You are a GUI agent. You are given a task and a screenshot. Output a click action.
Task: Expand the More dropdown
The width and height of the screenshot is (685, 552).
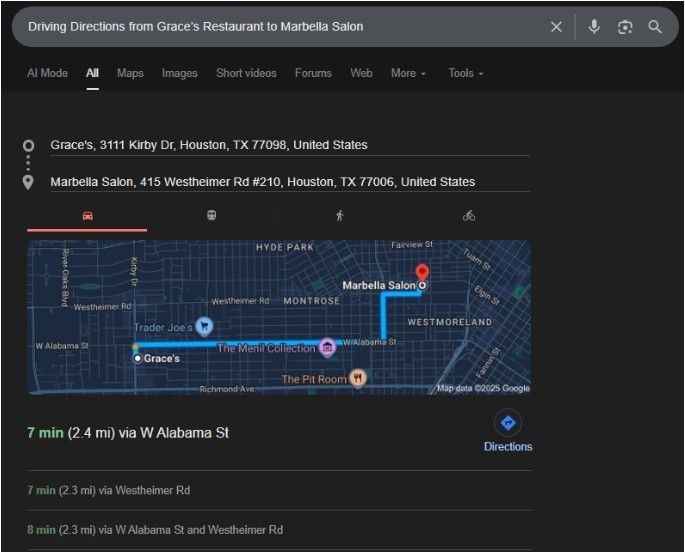click(408, 73)
